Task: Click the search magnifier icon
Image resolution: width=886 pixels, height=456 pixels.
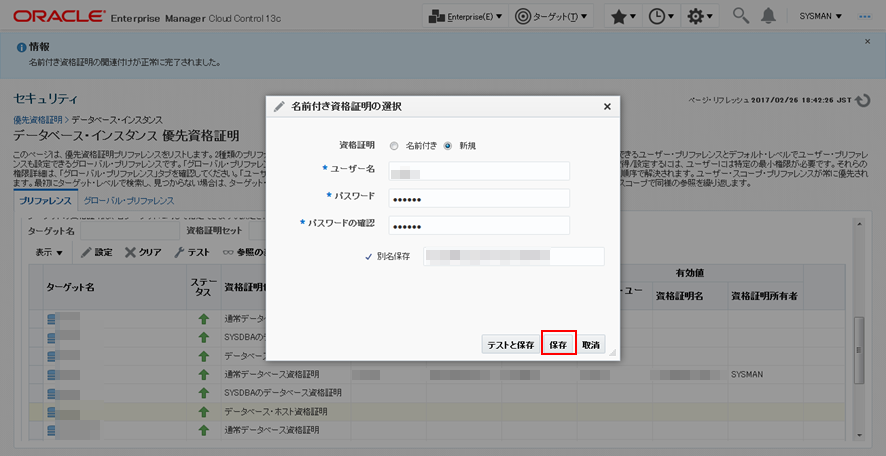Action: 741,16
